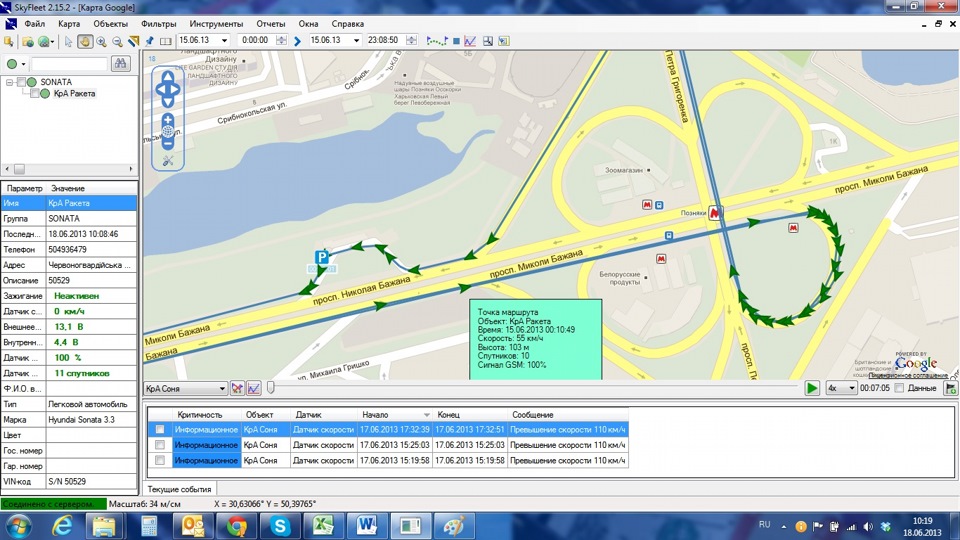Click the map with folder icon
960x540 pixels.
(x=28, y=42)
